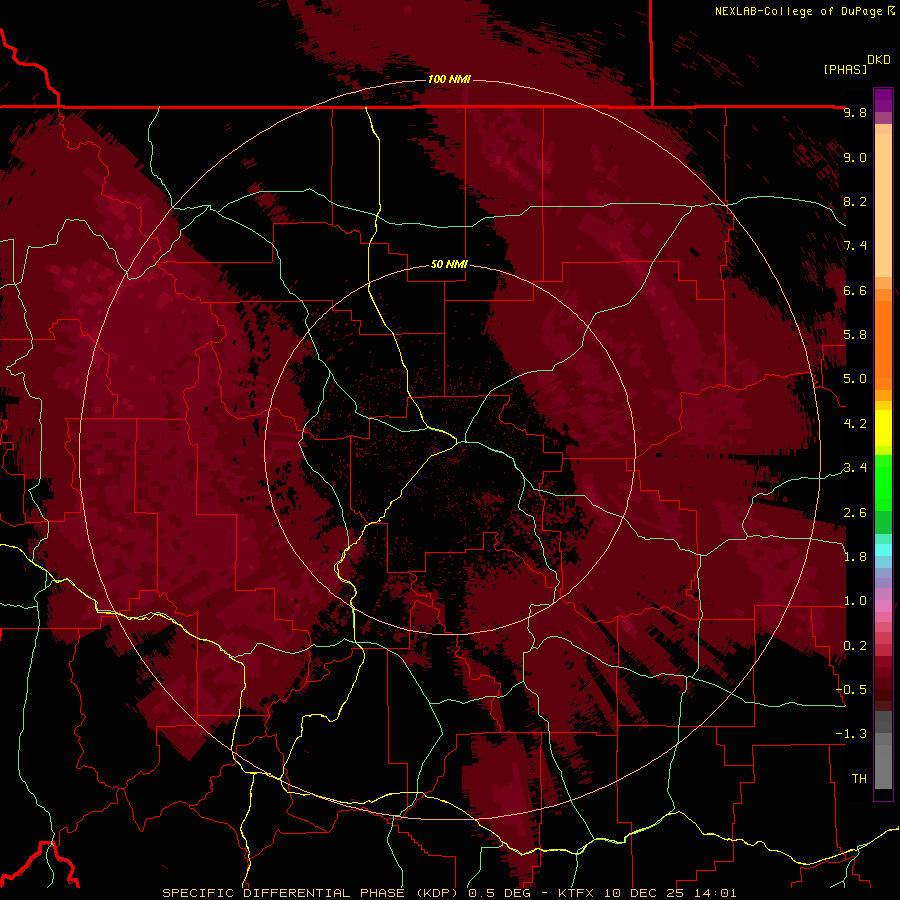Click the 5.0 value on the color scale
900x900 pixels.
(x=855, y=379)
